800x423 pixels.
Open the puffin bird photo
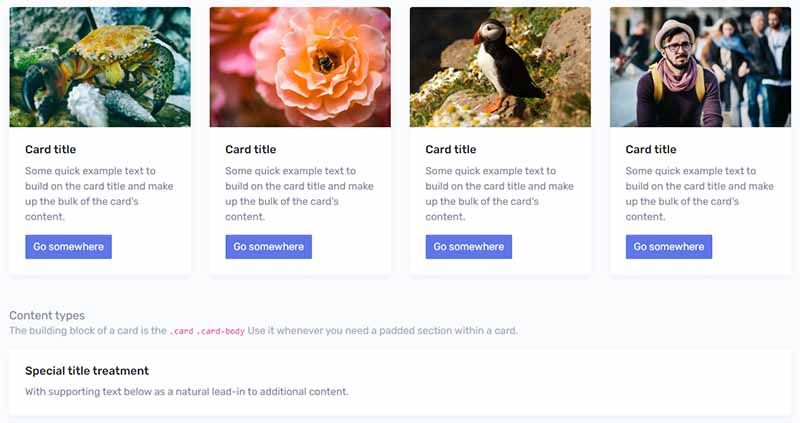(x=500, y=67)
